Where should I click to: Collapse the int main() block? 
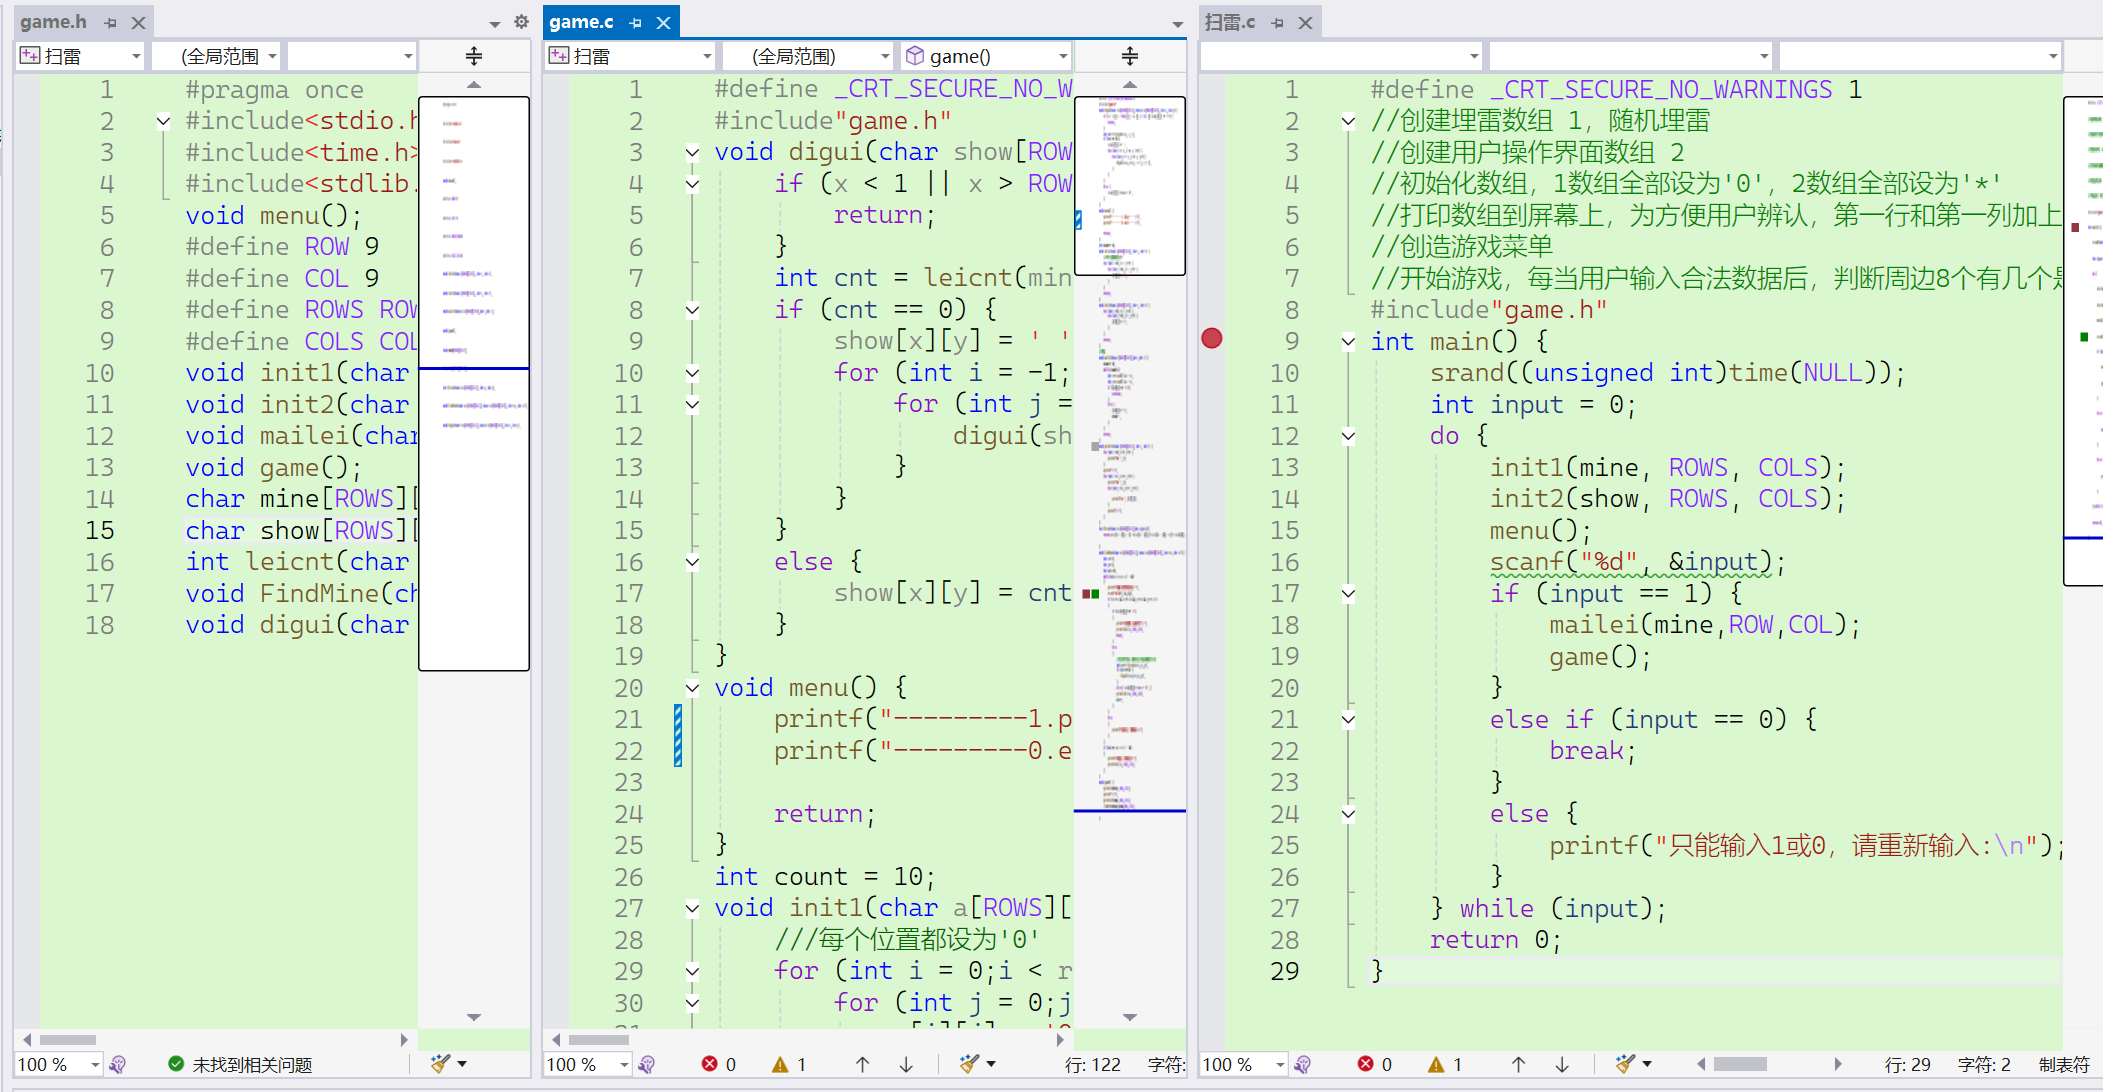tap(1348, 342)
